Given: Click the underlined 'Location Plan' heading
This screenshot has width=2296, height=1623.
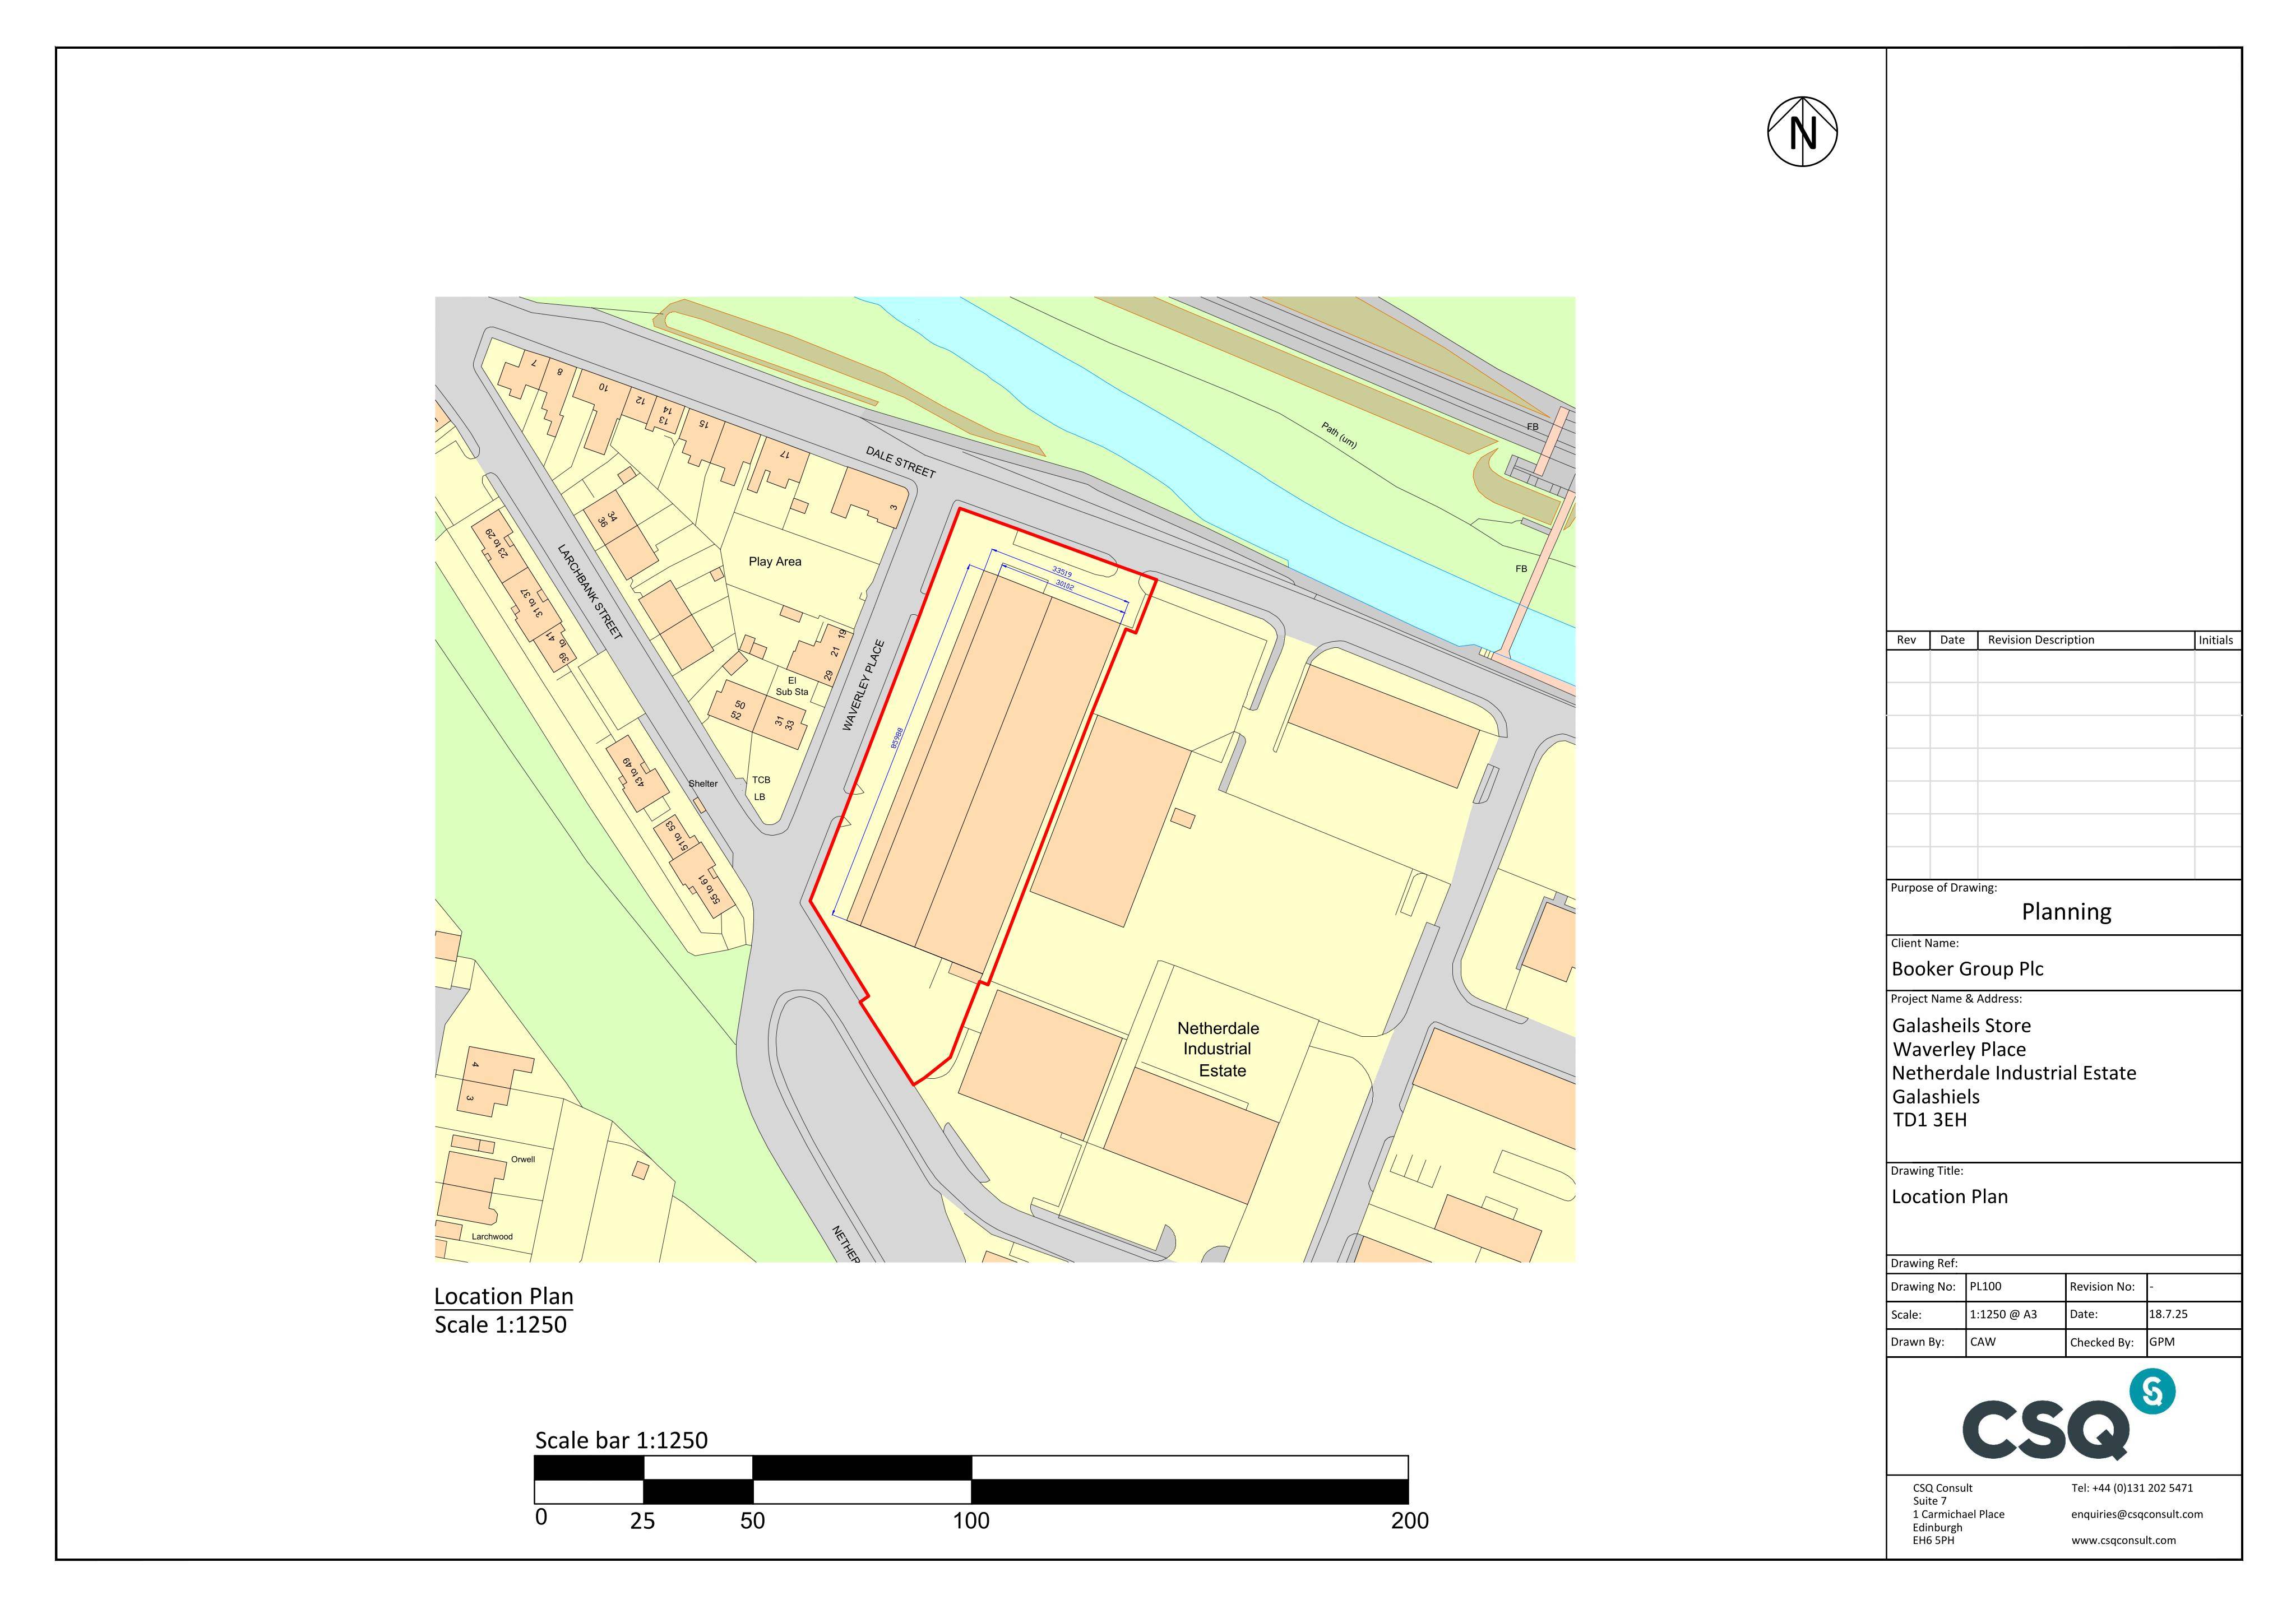Looking at the screenshot, I should click(x=504, y=1297).
